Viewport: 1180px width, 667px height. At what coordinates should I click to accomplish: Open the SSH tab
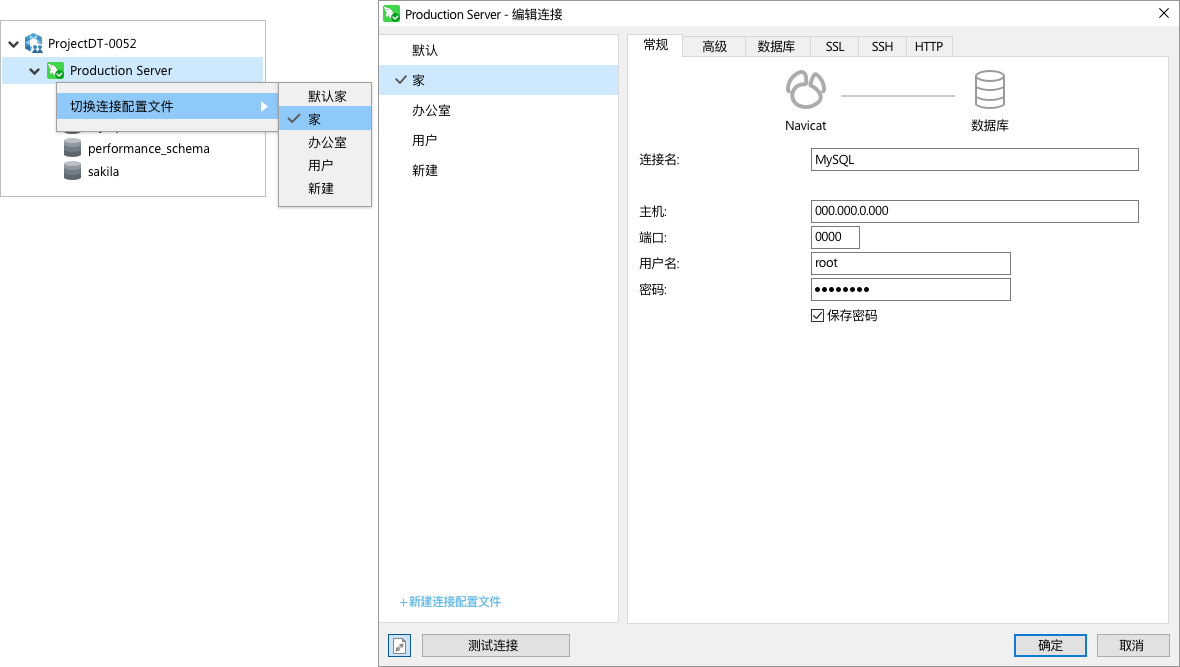[x=882, y=47]
